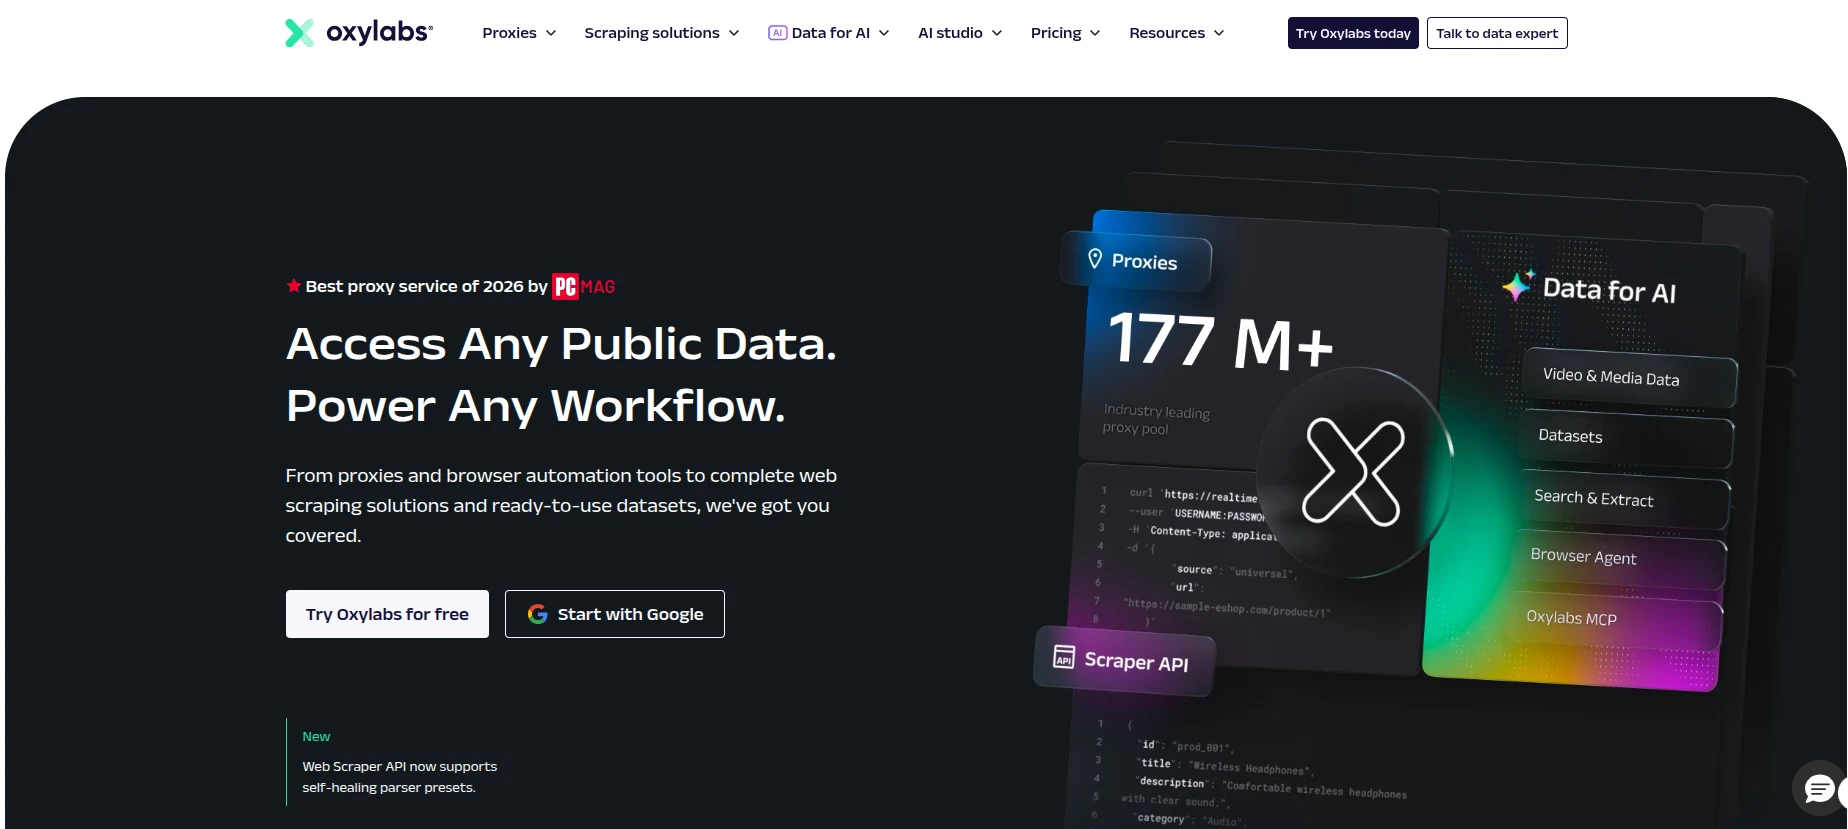Open the Scraping solutions menu
Screen dimensions: 1848x829
(x=662, y=33)
